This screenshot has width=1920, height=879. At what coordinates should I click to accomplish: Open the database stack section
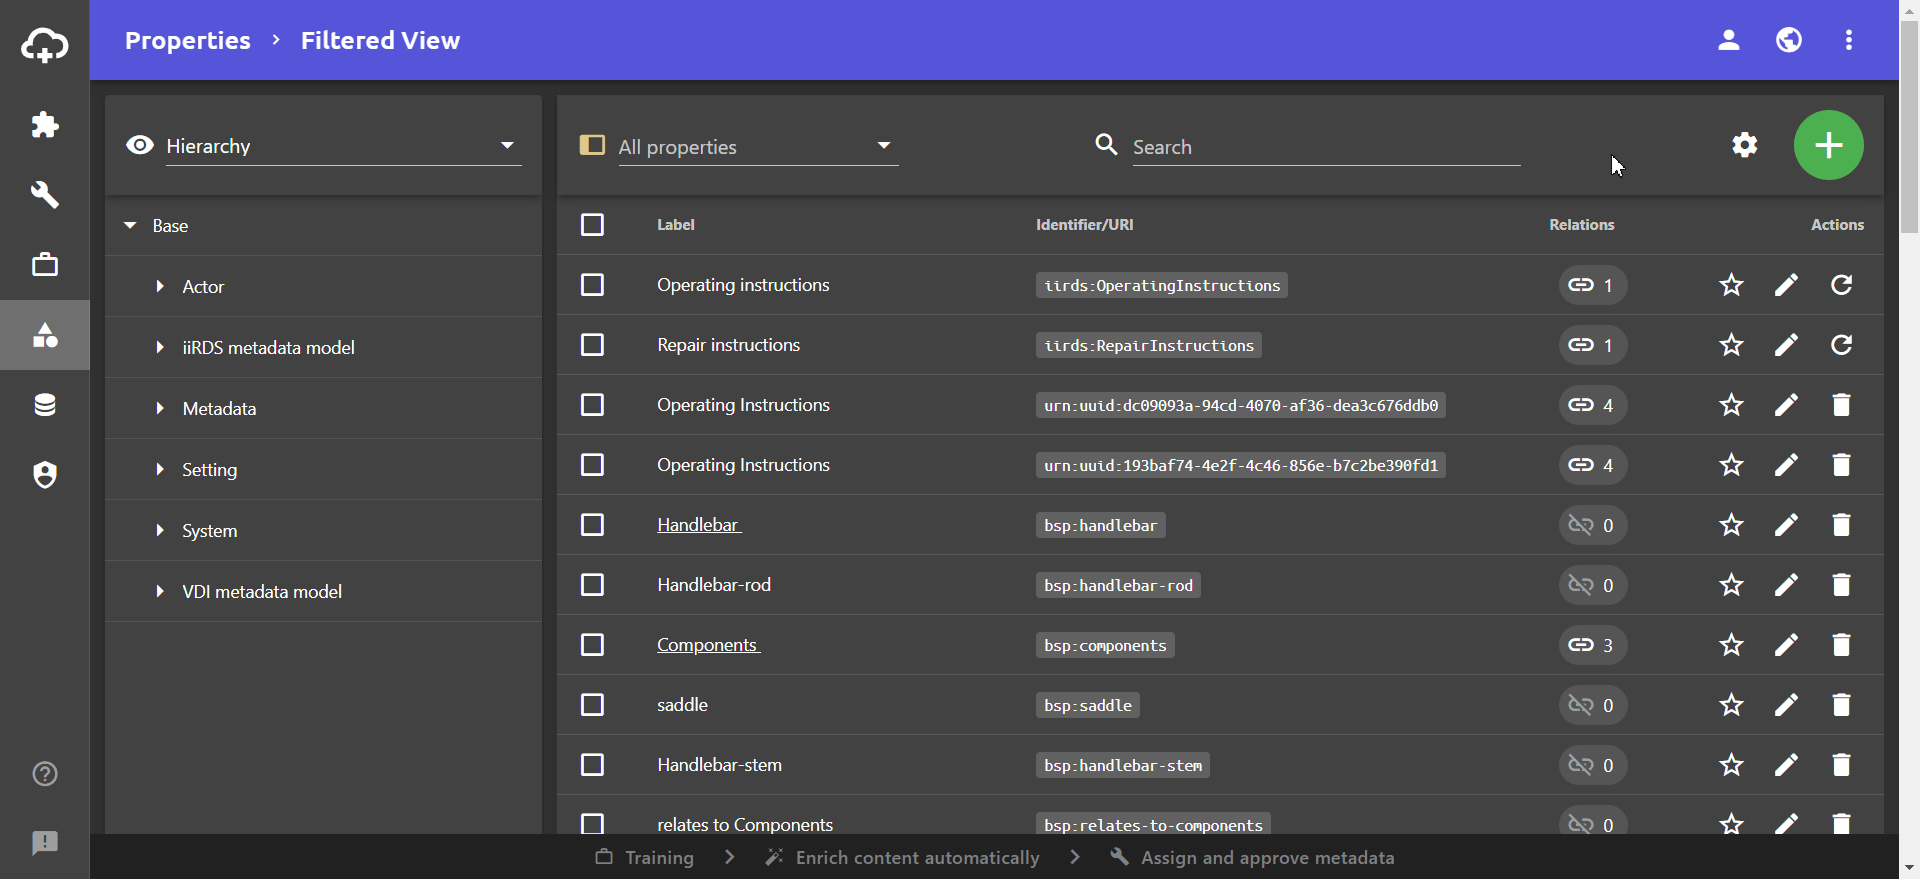45,405
